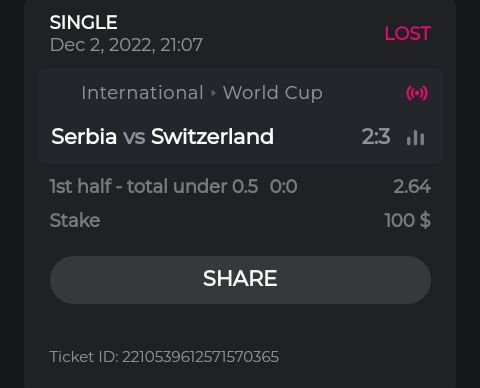Screen dimensions: 480x388
Task: Click the Ticket ID label text
Action: click(84, 357)
